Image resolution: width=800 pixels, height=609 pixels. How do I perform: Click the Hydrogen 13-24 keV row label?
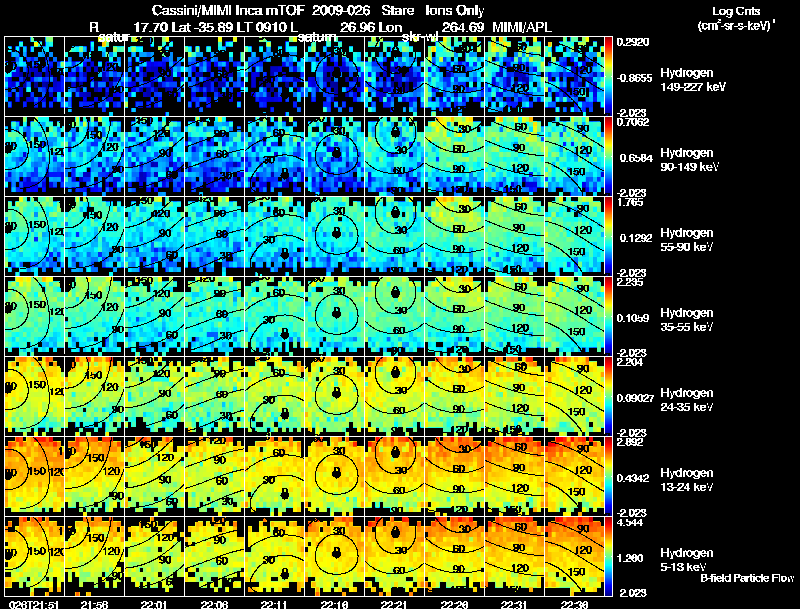[x=687, y=480]
